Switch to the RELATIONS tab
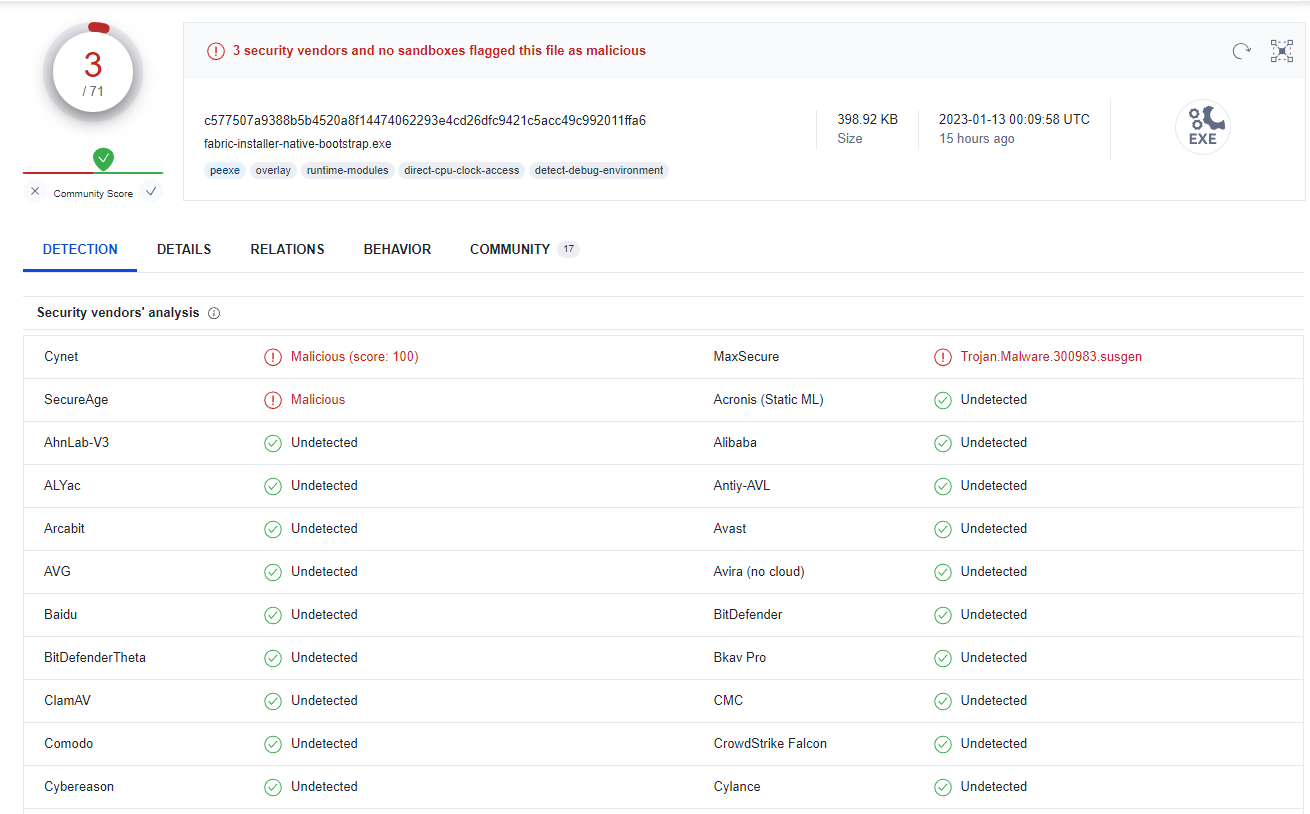The width and height of the screenshot is (1310, 814). 287,249
